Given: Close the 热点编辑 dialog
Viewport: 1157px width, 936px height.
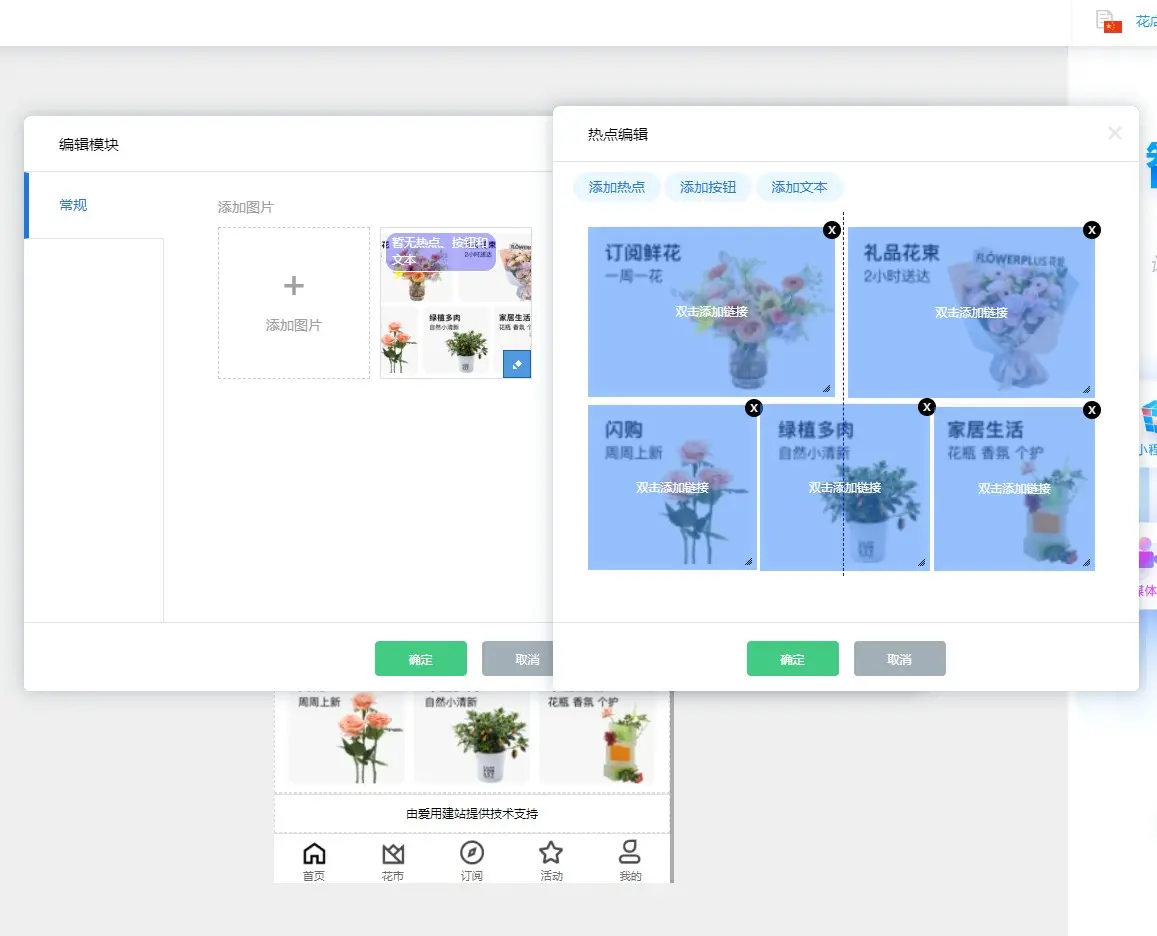Looking at the screenshot, I should pos(1115,133).
